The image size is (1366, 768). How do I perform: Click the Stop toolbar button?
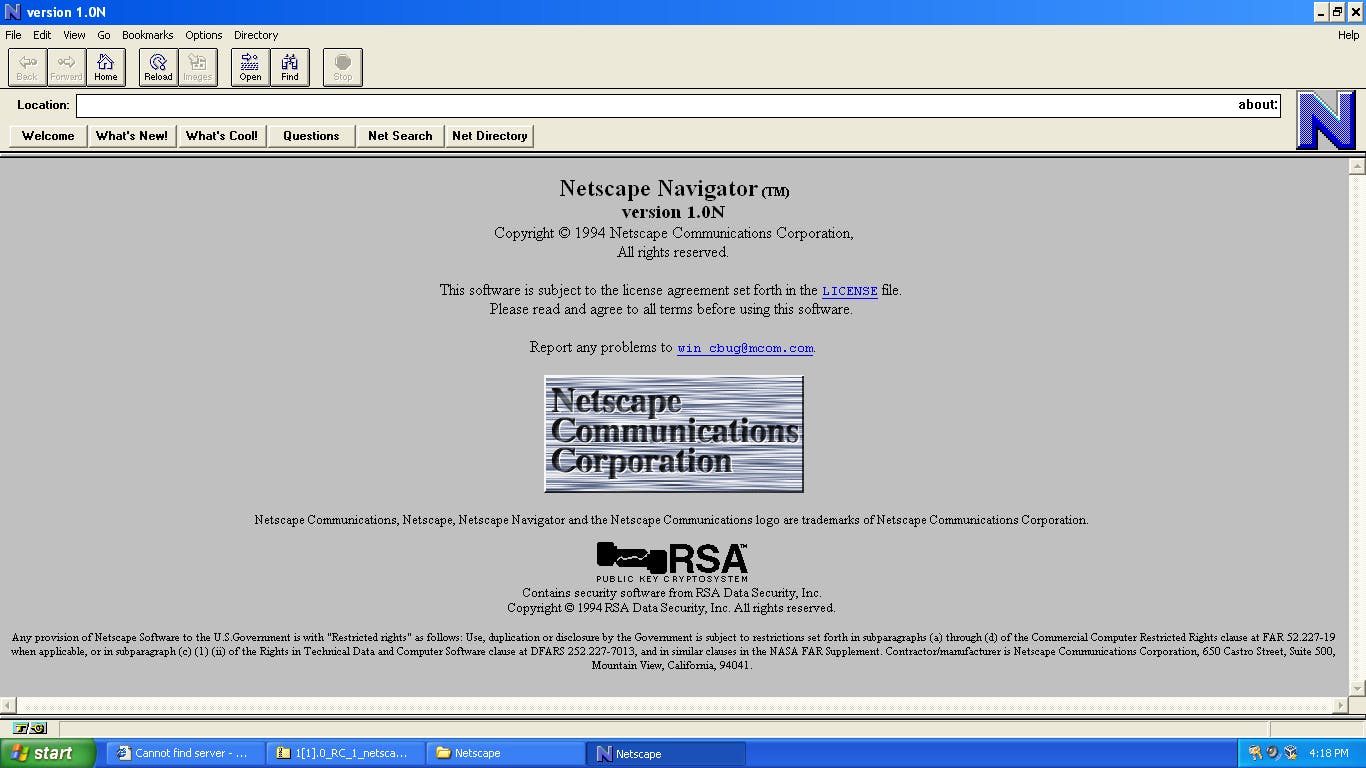[x=343, y=67]
